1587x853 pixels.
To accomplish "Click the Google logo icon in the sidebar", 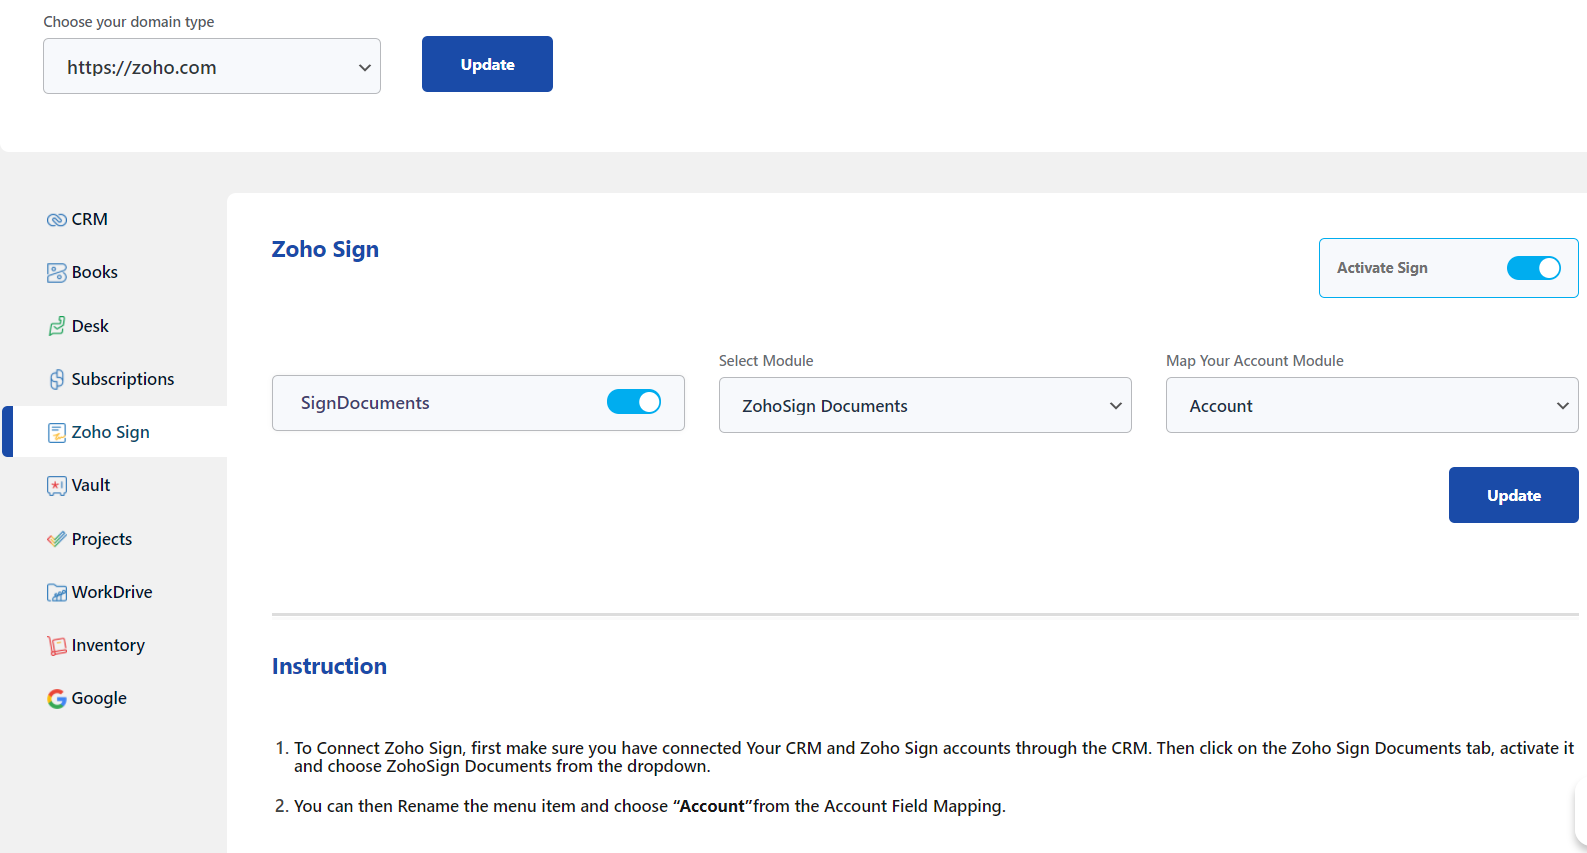I will 57,699.
